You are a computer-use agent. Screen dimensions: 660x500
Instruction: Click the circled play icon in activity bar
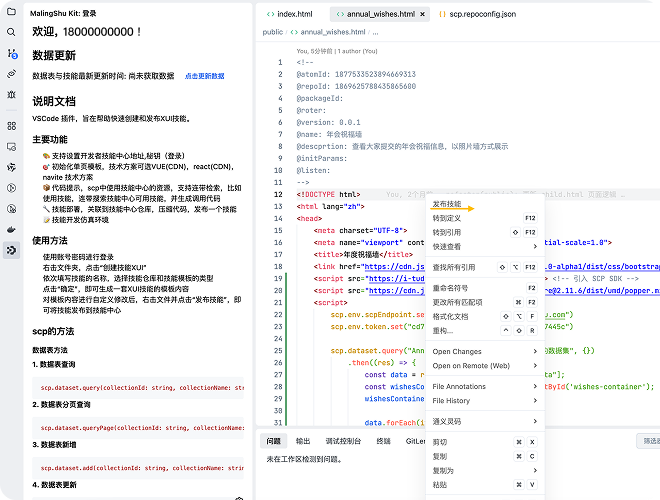tap(11, 188)
